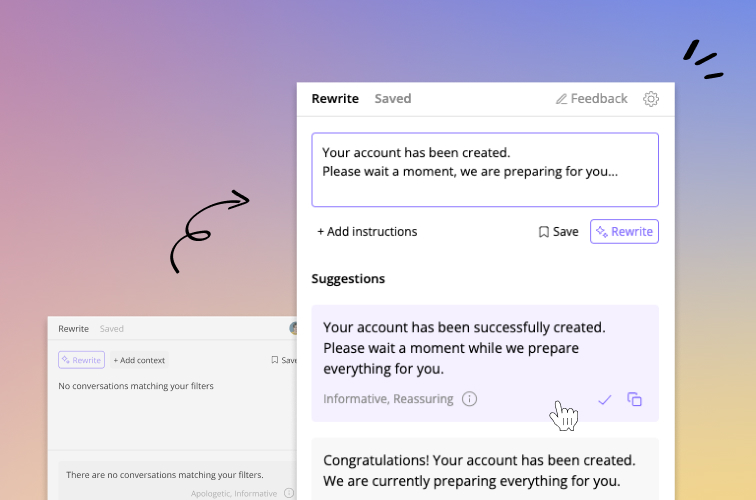Show info for Informative, Reassuring tone
This screenshot has height=500, width=756.
click(469, 399)
